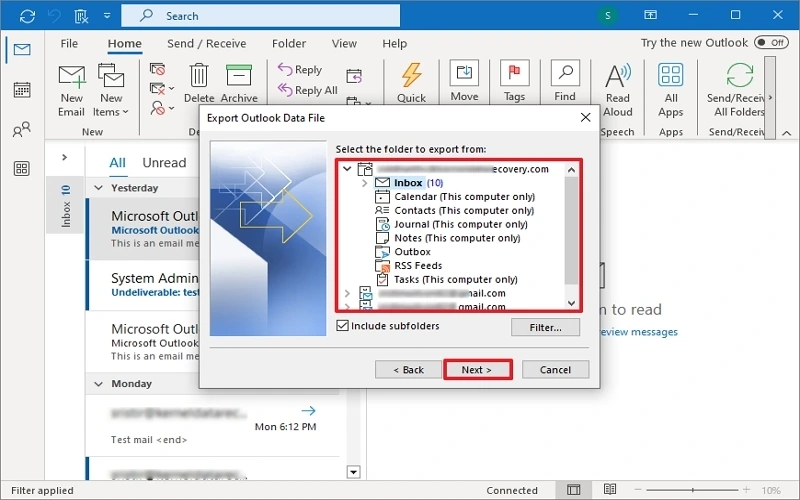The height and width of the screenshot is (500, 800).
Task: Select Calendar (This computer only) folder
Action: 455,196
